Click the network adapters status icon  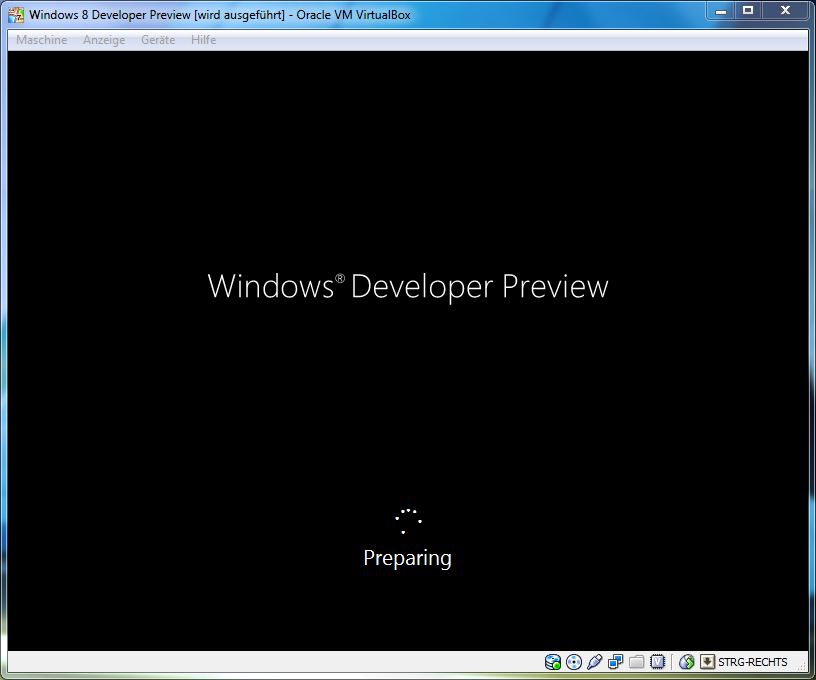615,662
